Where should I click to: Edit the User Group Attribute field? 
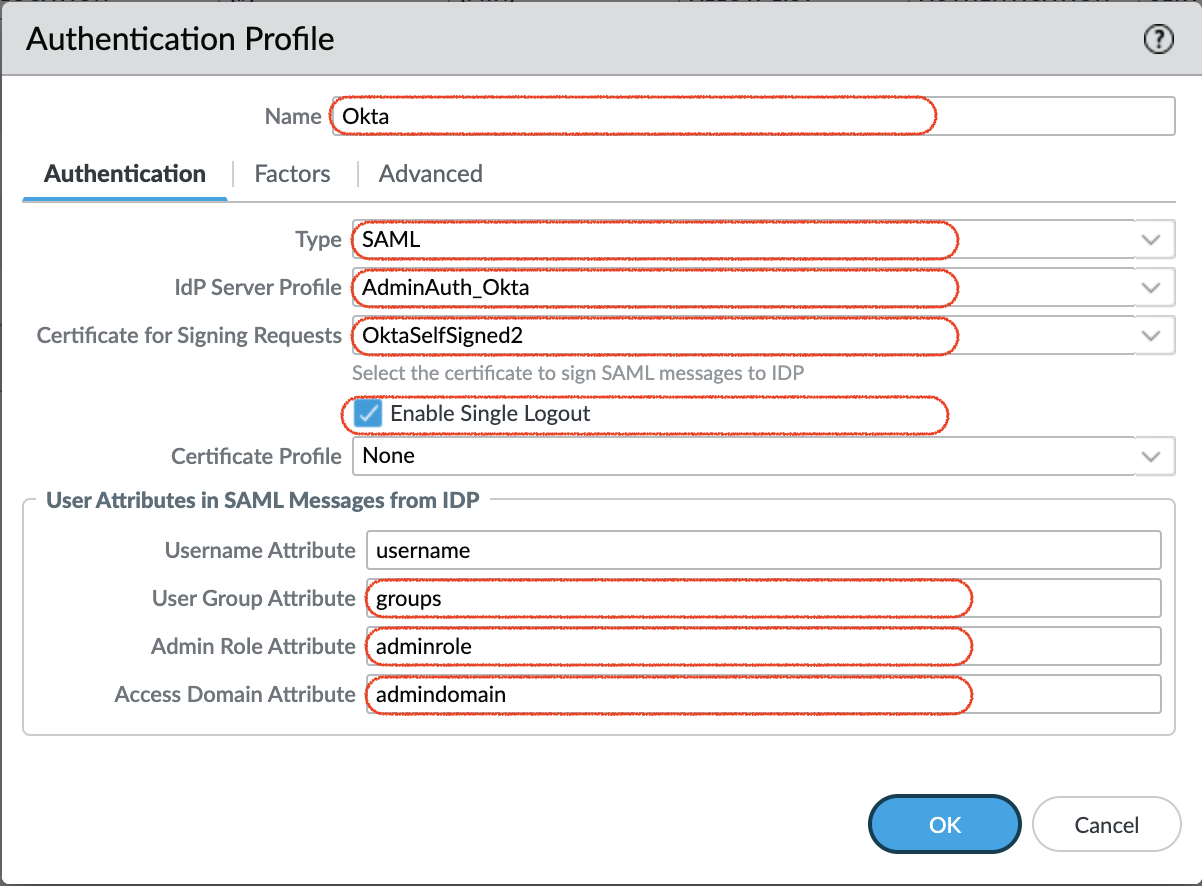764,598
